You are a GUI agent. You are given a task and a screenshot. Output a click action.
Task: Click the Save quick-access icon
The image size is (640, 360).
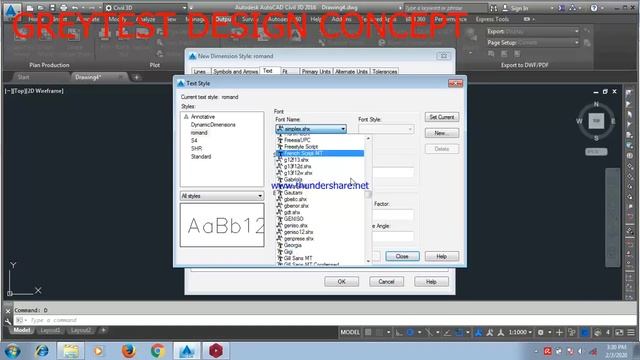52,8
